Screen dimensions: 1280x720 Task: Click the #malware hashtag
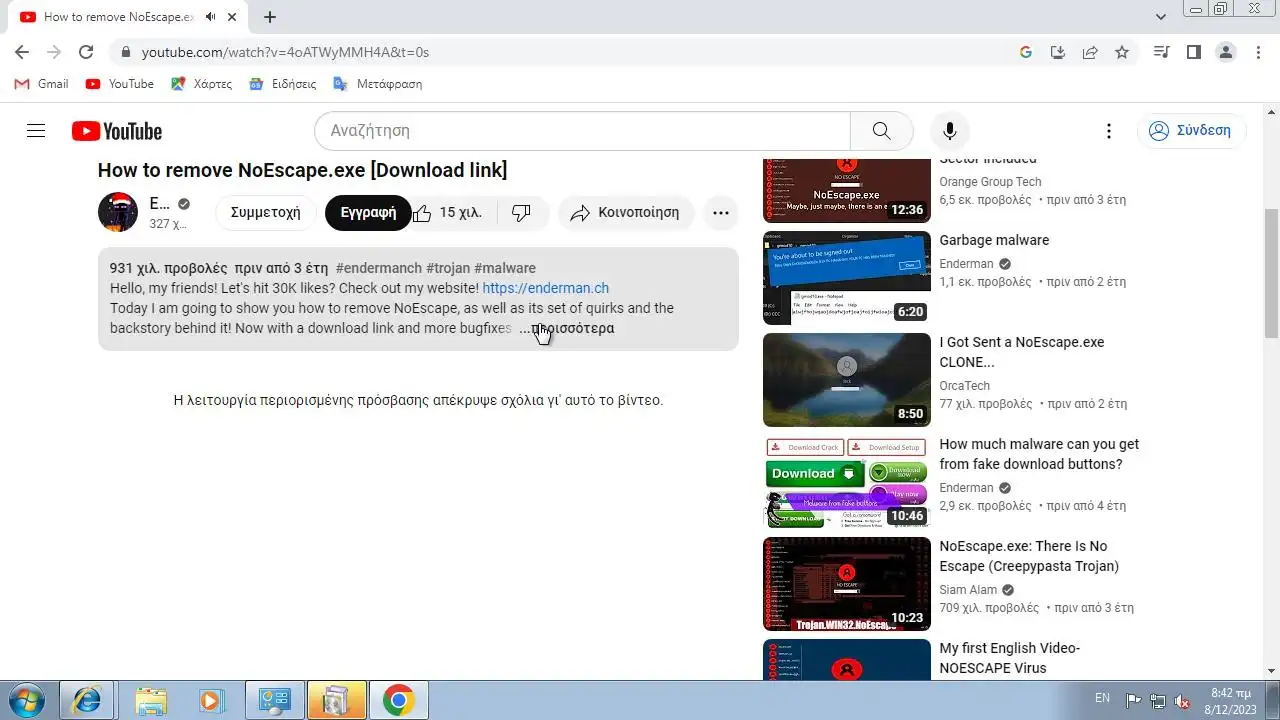click(505, 268)
